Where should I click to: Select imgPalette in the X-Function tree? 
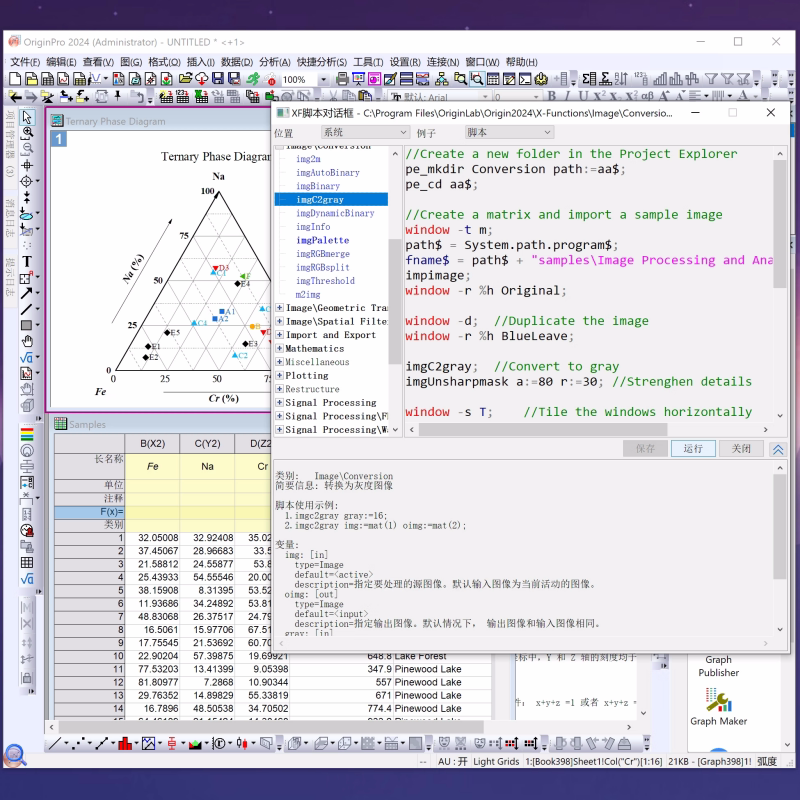pyautogui.click(x=322, y=240)
